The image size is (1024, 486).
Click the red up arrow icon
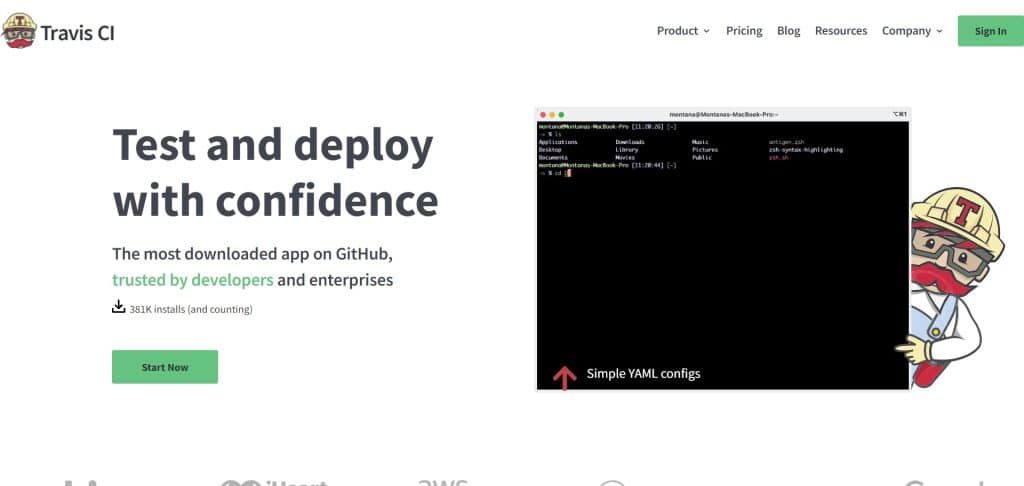pyautogui.click(x=564, y=378)
